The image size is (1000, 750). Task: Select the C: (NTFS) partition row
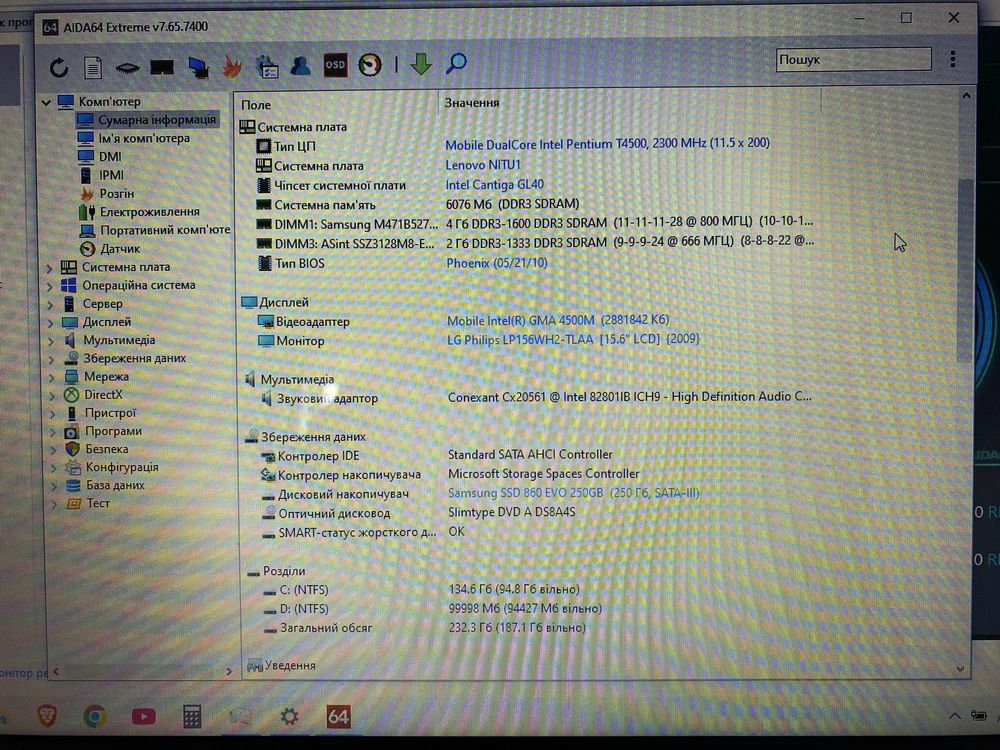point(421,590)
